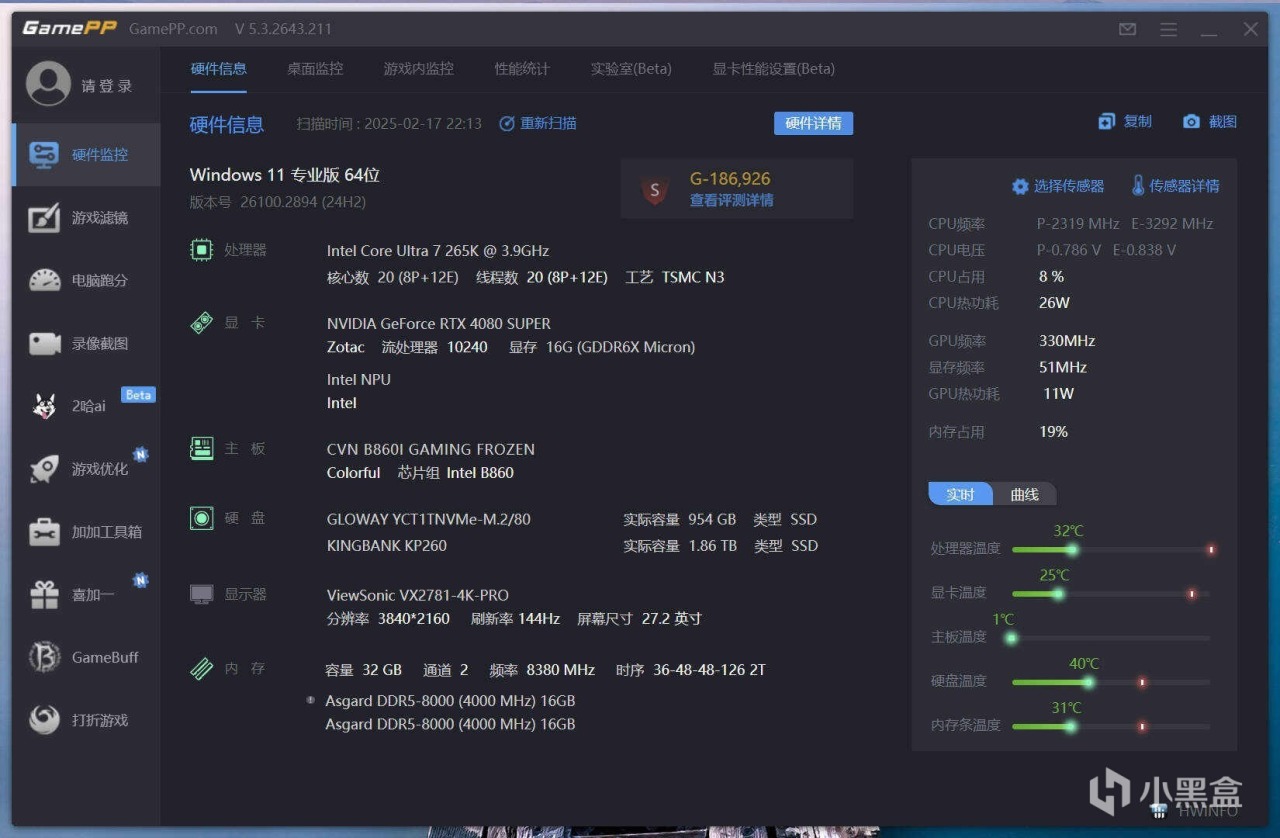Open 实验室(Beta) tab
Screen dimensions: 1280x838
tap(631, 69)
